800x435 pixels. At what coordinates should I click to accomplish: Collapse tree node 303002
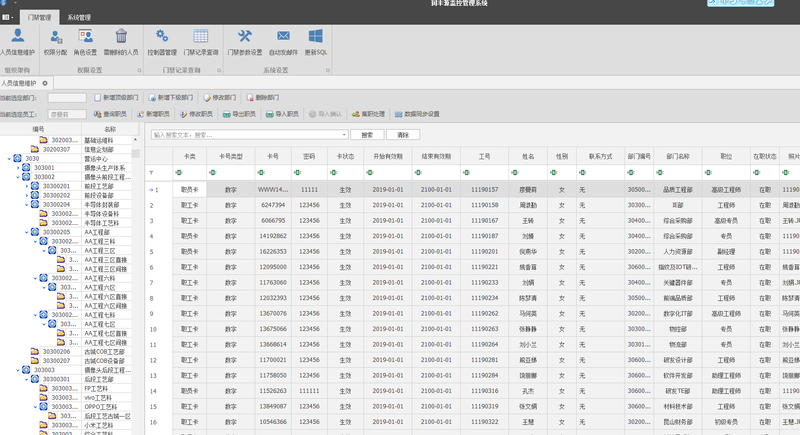point(18,177)
